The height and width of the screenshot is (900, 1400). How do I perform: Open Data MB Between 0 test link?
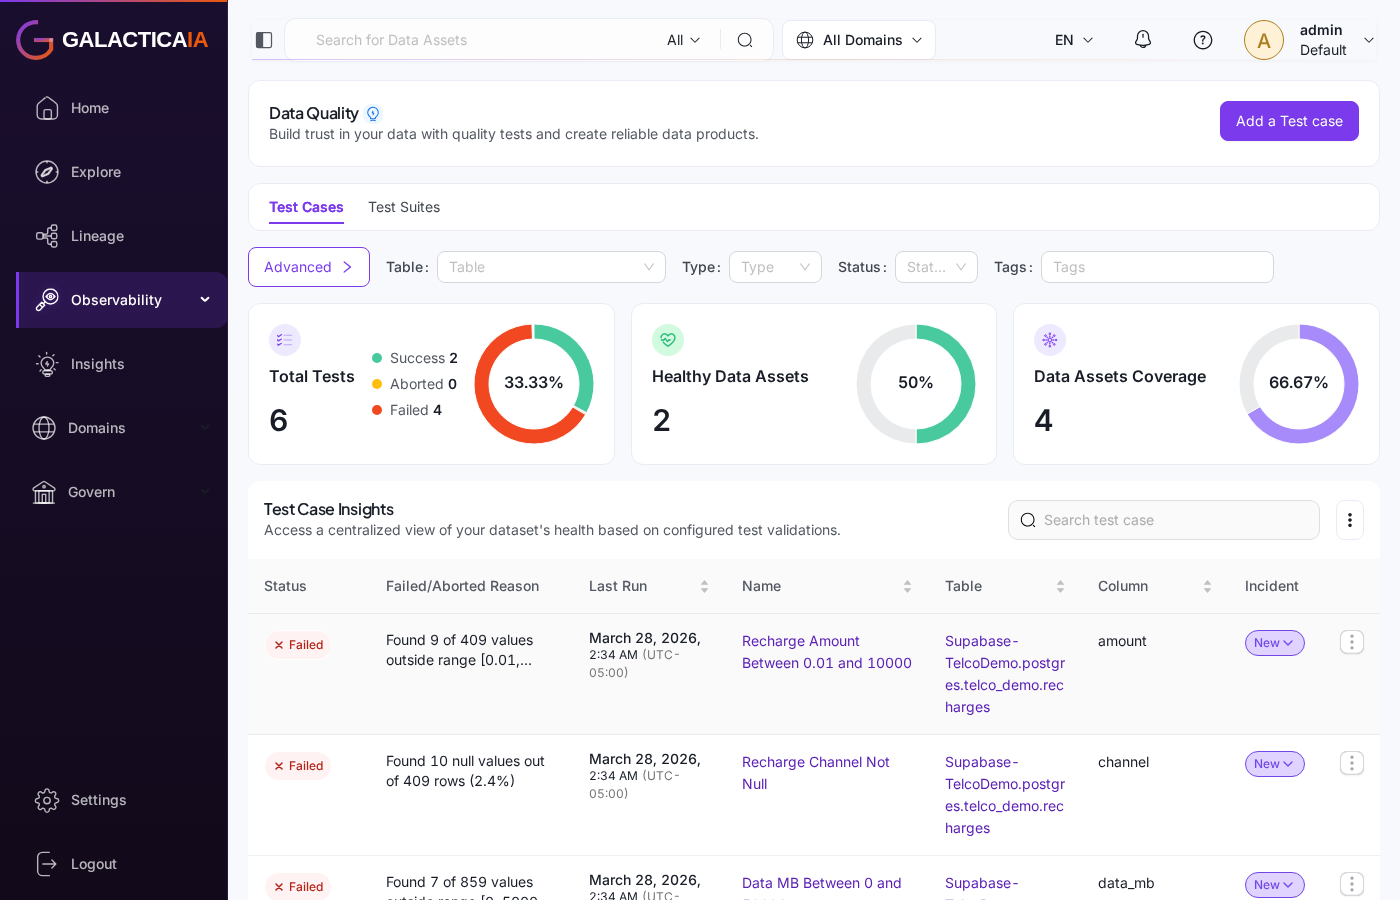[x=822, y=883]
